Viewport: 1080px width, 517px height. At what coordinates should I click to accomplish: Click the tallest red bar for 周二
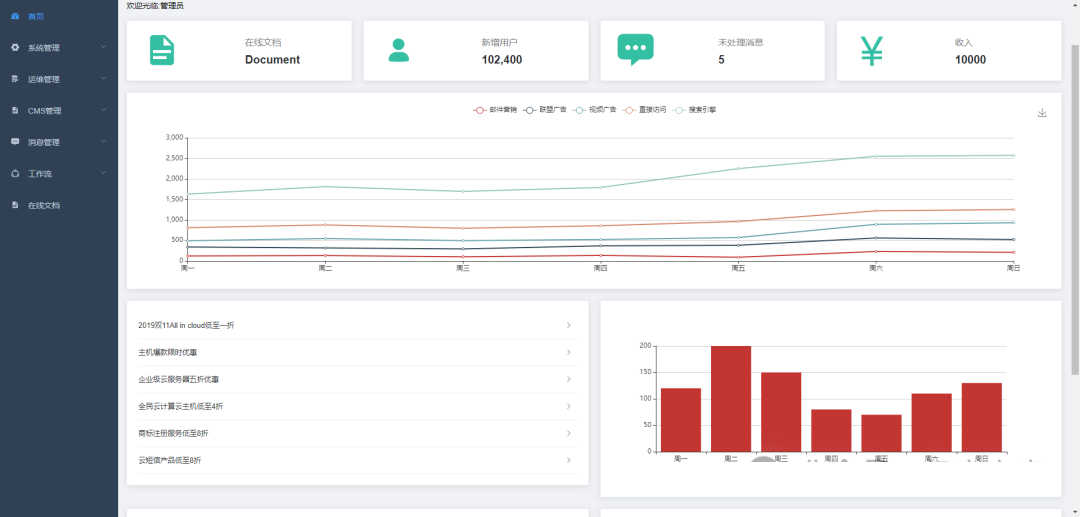tap(731, 398)
